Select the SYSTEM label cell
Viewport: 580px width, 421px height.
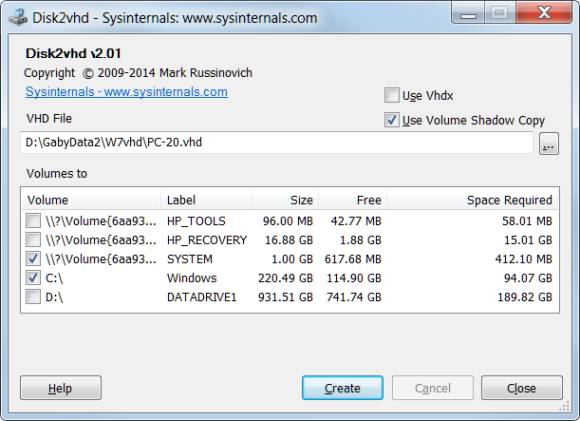tap(190, 259)
